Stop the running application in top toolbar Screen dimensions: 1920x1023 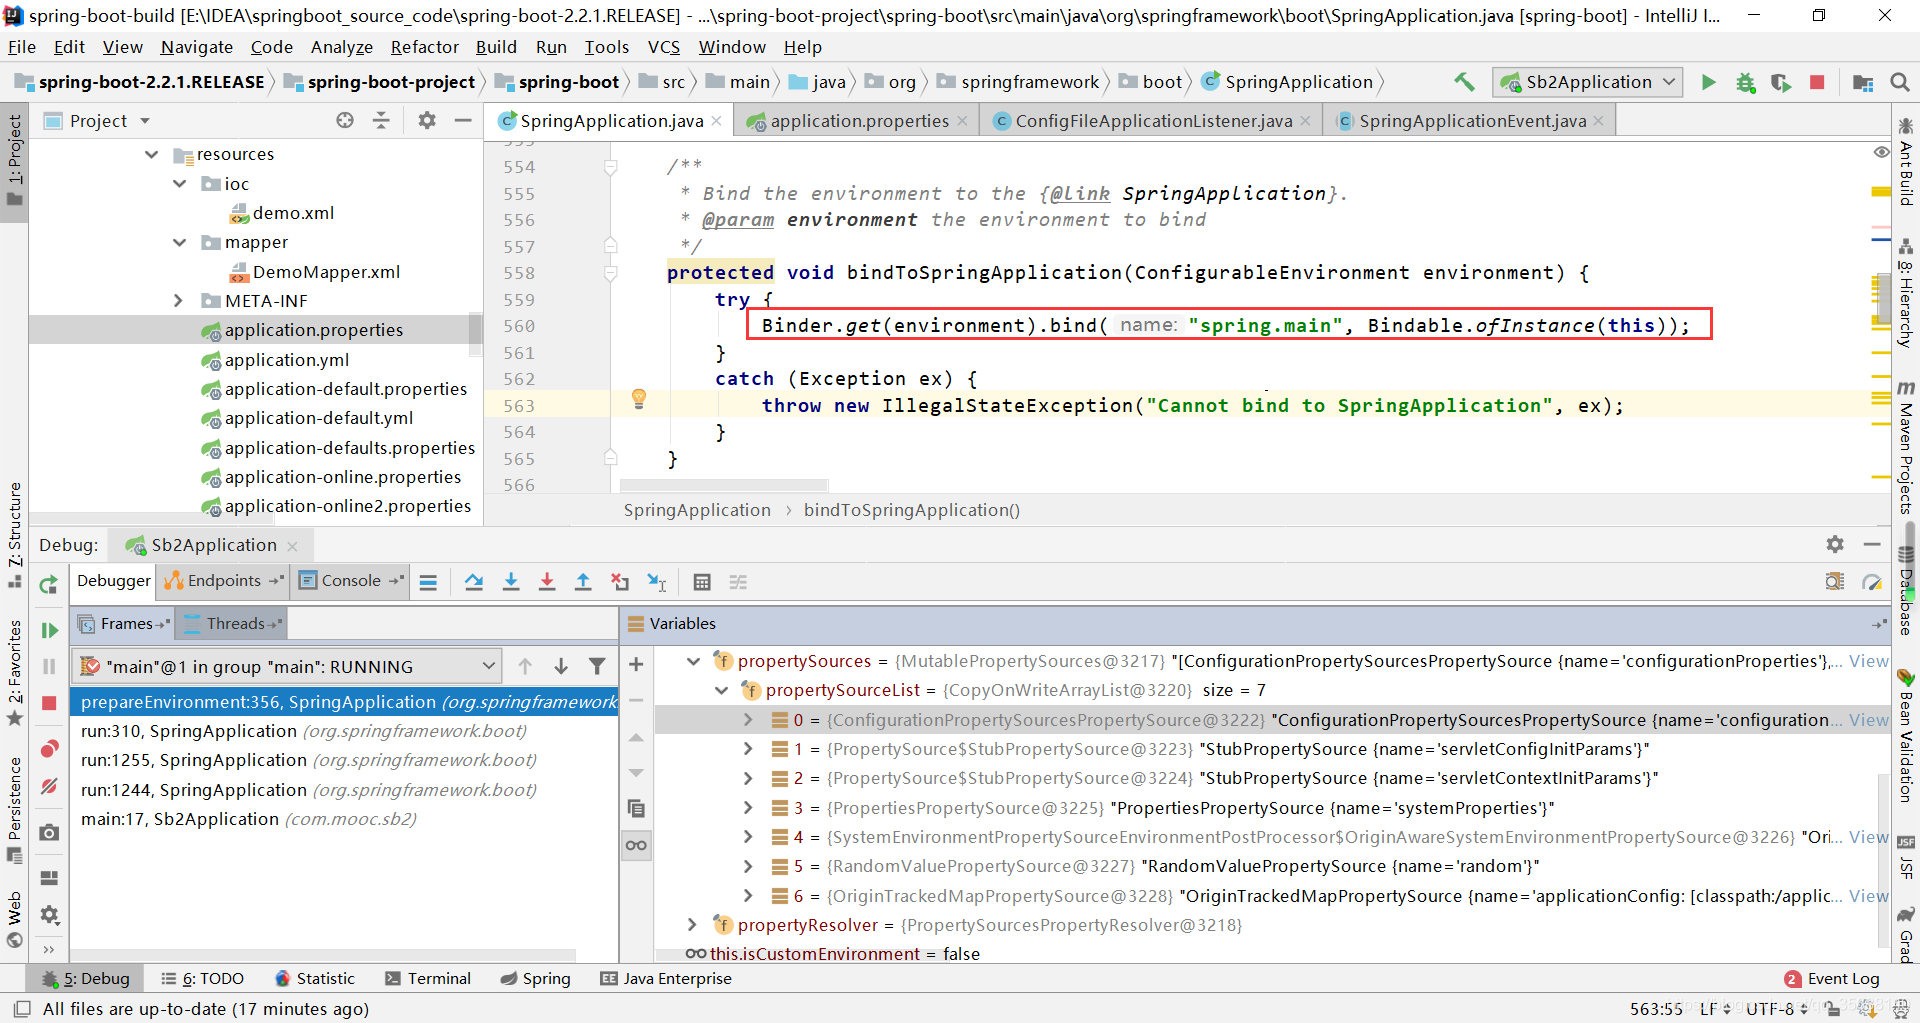[1817, 82]
